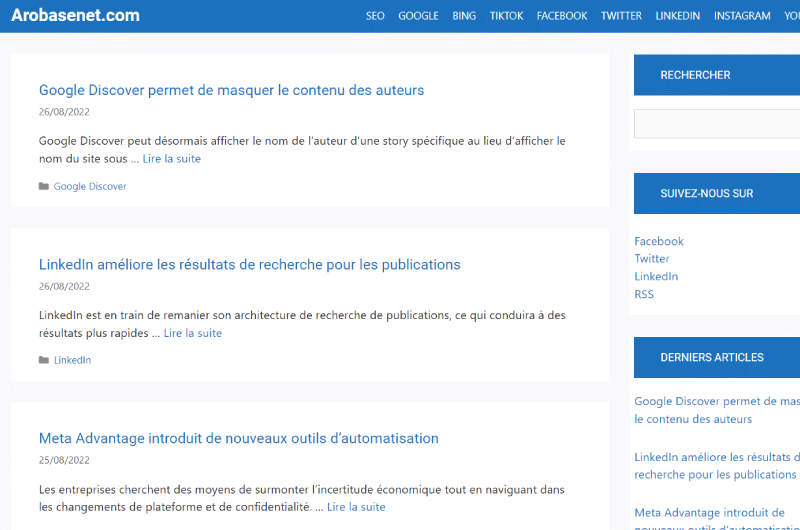Follow on Facebook in the sidebar

pos(659,241)
